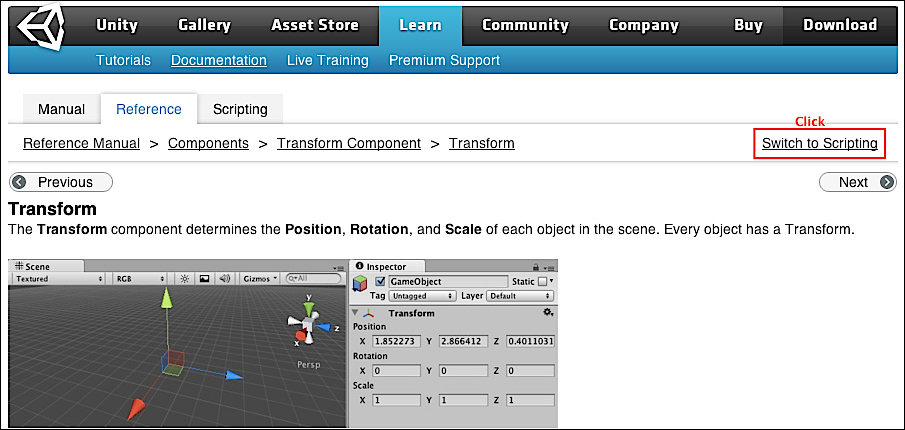Screen dimensions: 905x430
Task: Click the blue Z axis arrow
Action: (233, 376)
